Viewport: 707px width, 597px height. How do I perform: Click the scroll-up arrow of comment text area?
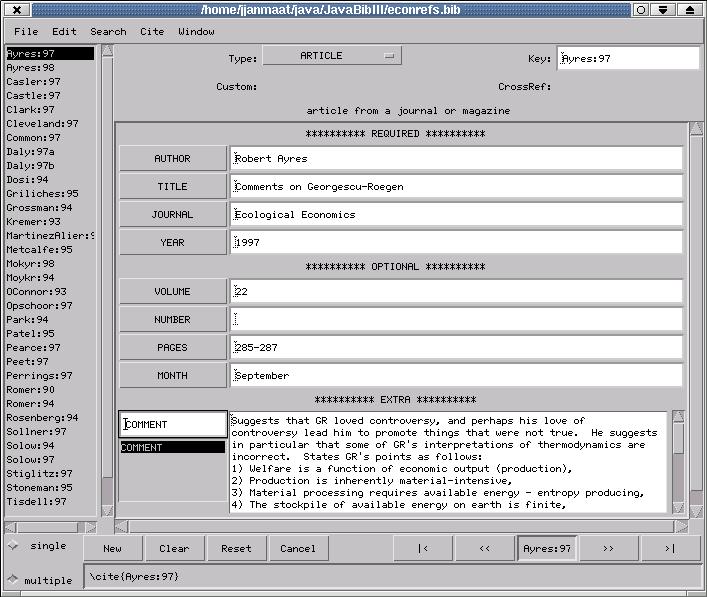(x=678, y=417)
